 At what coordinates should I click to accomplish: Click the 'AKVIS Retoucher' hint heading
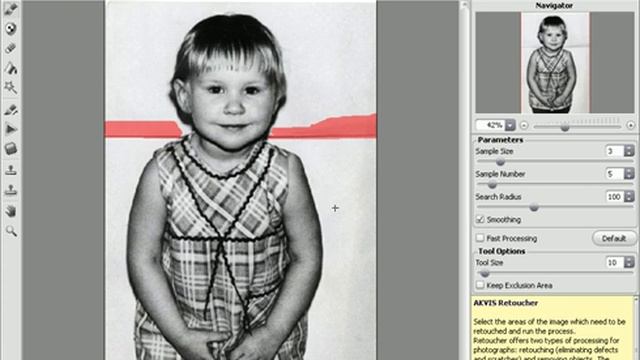[506, 303]
